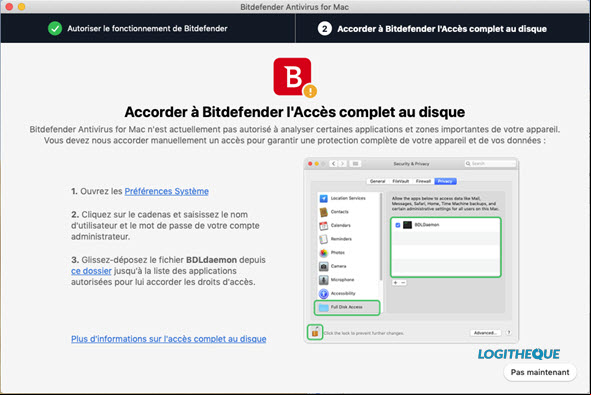Screen dimensions: 591x395
Task: Select Full Disk Access in the illustration sidebar
Action: pos(347,308)
